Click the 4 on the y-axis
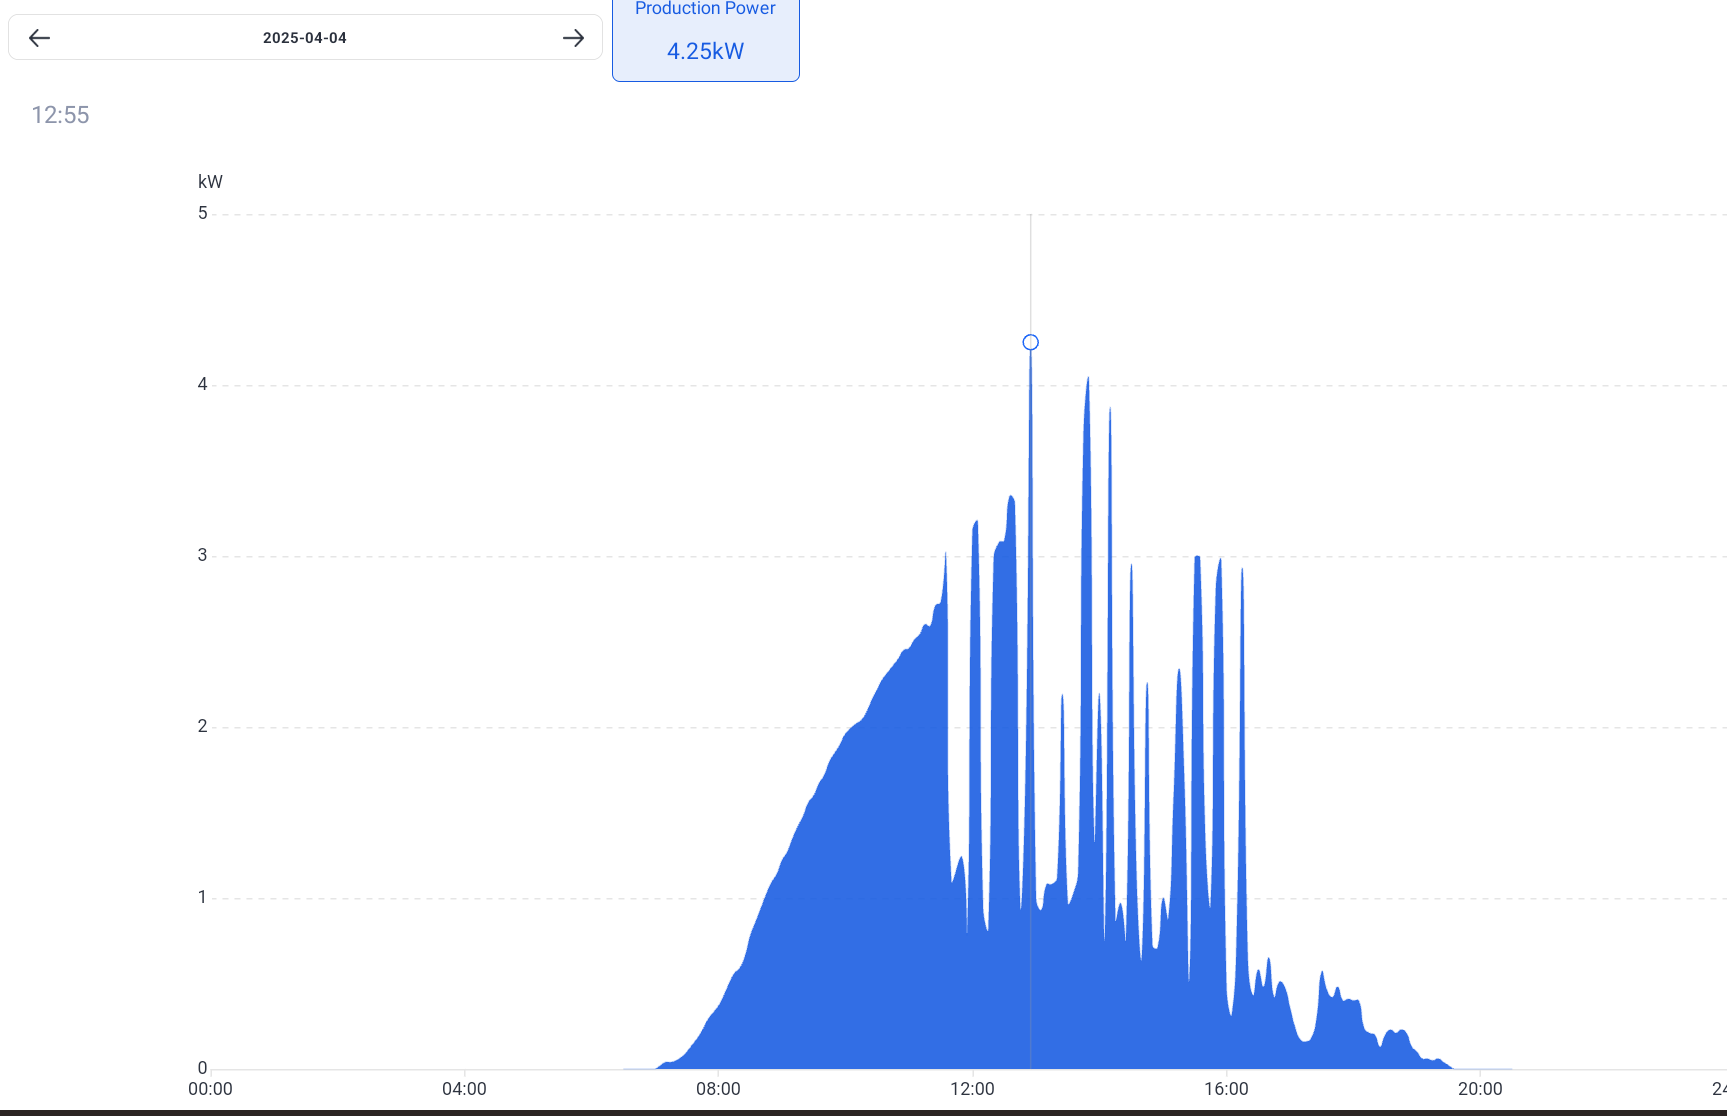Viewport: 1727px width, 1116px height. pyautogui.click(x=203, y=384)
